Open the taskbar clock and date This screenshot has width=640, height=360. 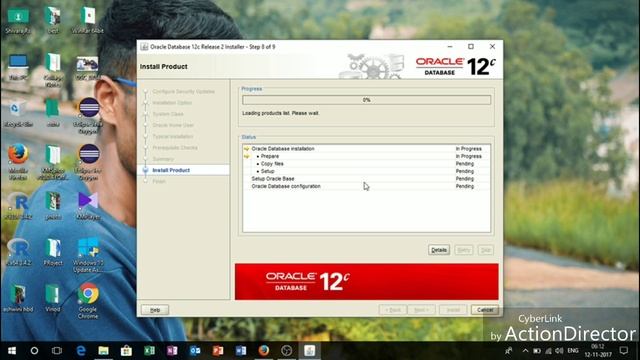tap(598, 351)
